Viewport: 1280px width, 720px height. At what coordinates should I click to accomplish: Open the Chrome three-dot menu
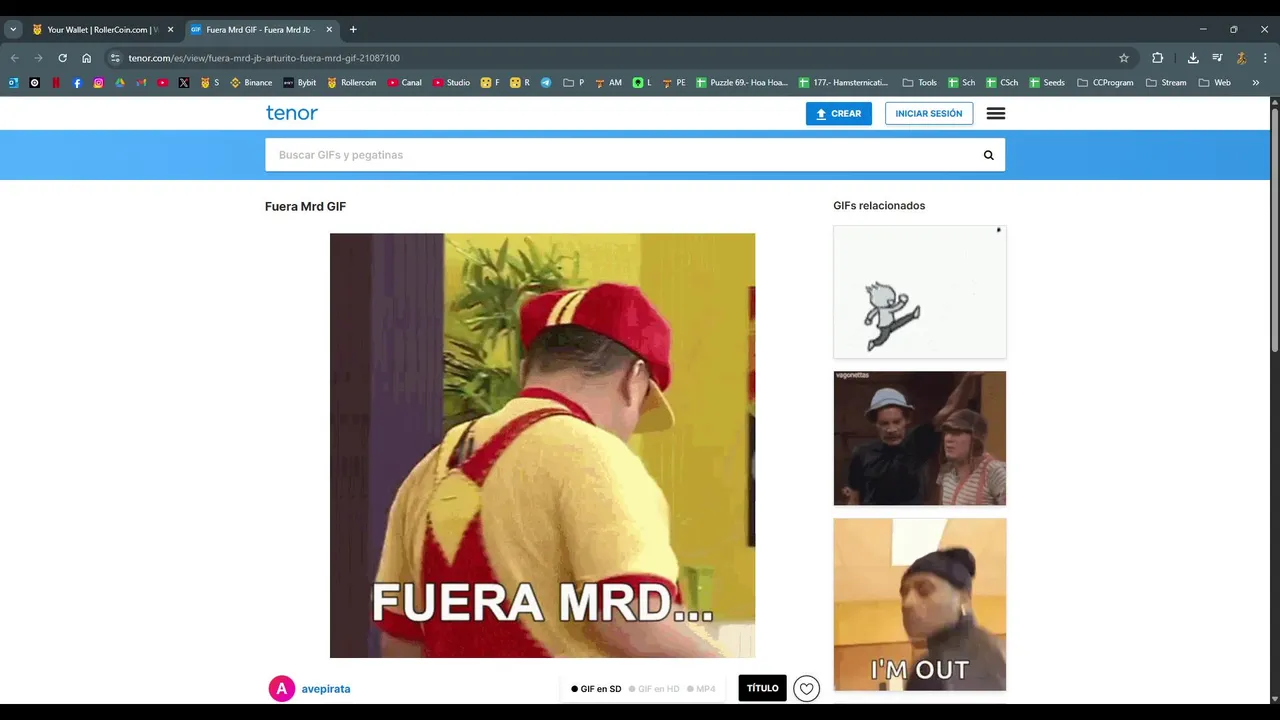[x=1265, y=58]
